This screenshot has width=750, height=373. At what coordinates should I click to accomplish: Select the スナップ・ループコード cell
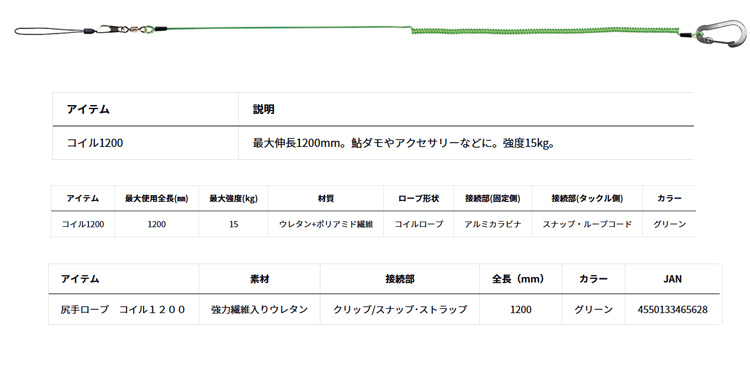(x=587, y=224)
